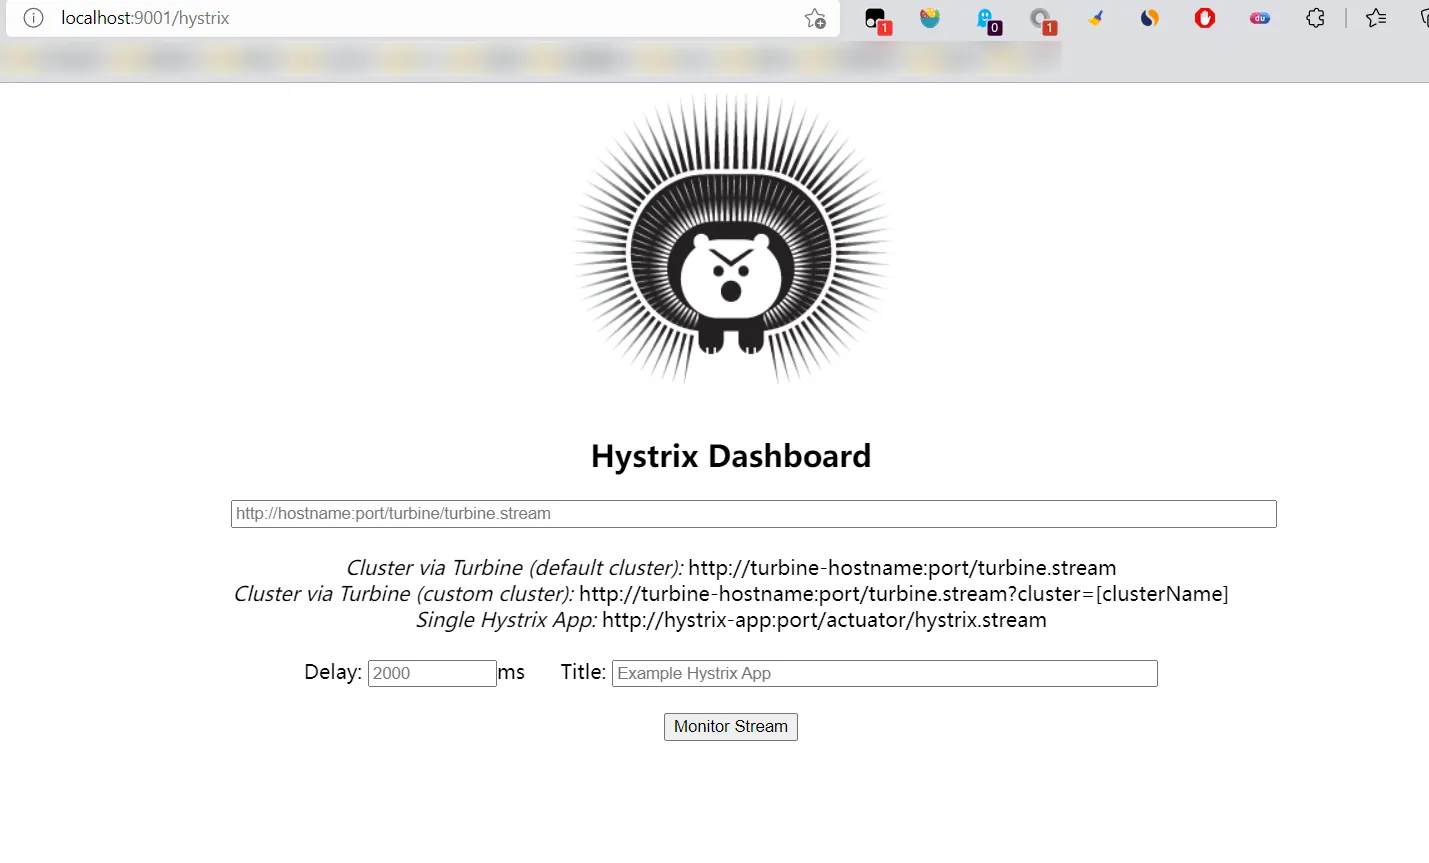The height and width of the screenshot is (863, 1429).
Task: Click the colorful bowl extension icon
Action: pyautogui.click(x=930, y=18)
